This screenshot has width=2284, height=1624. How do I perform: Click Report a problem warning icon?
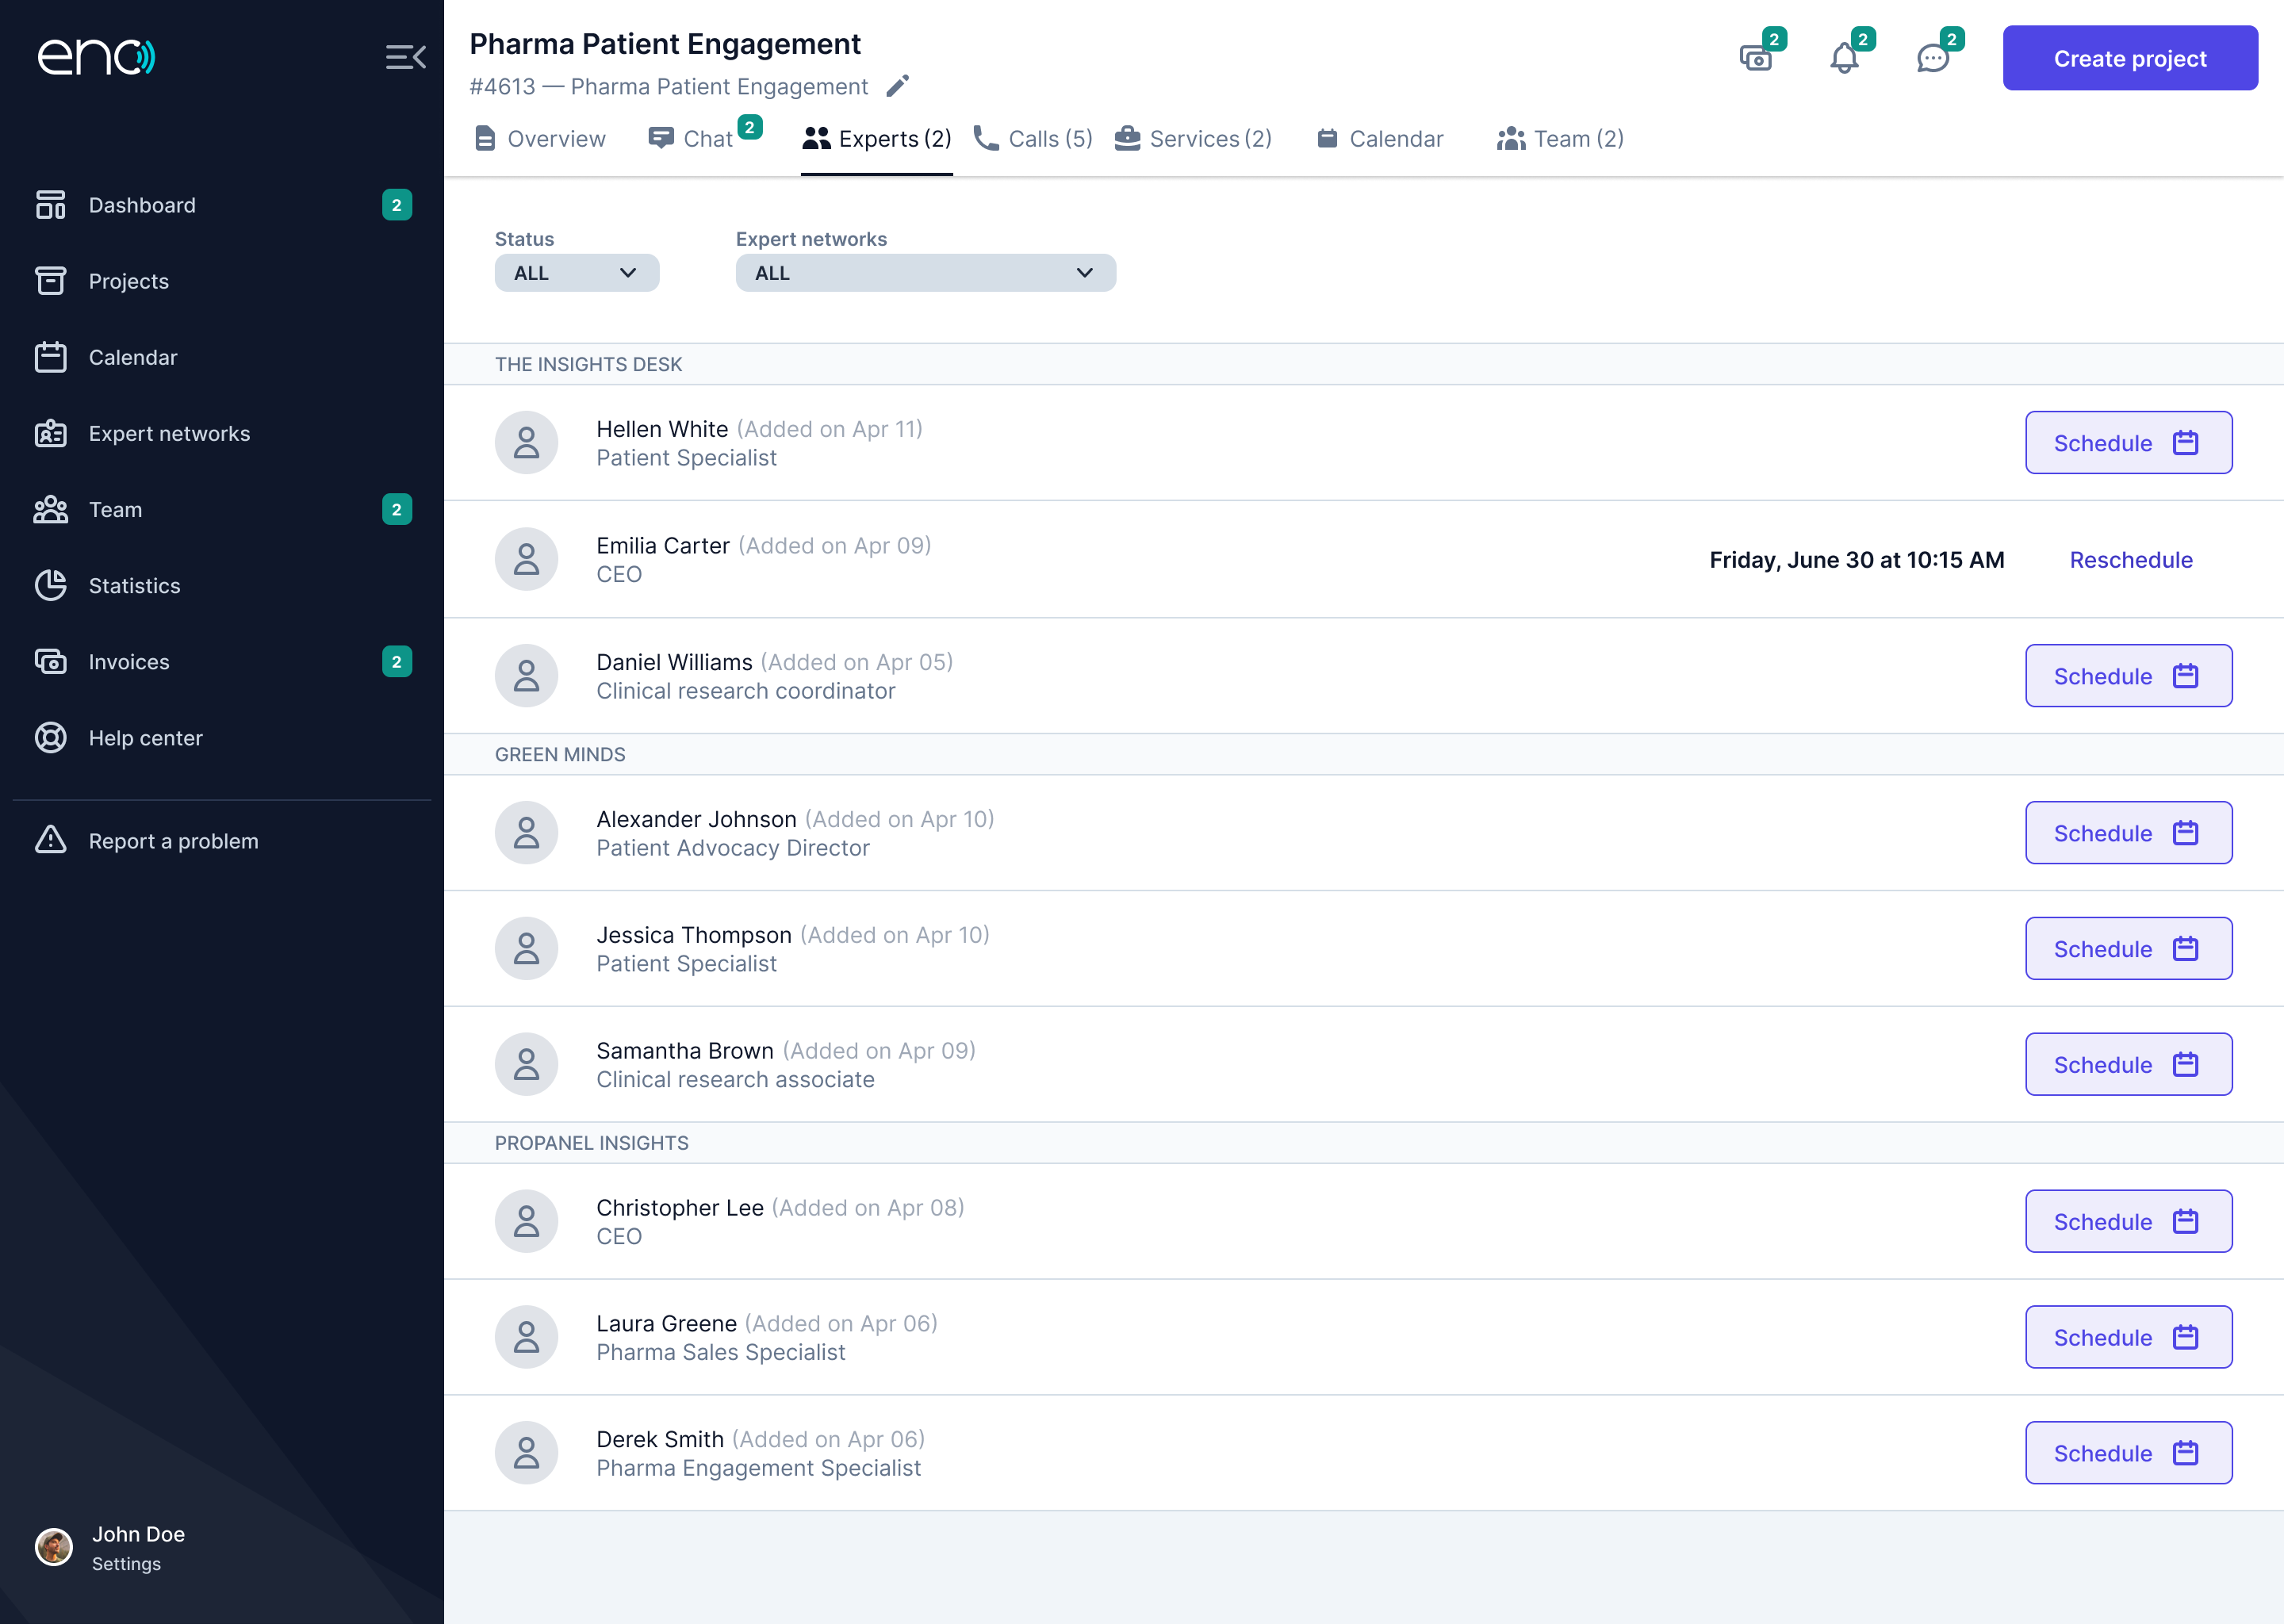(x=50, y=840)
